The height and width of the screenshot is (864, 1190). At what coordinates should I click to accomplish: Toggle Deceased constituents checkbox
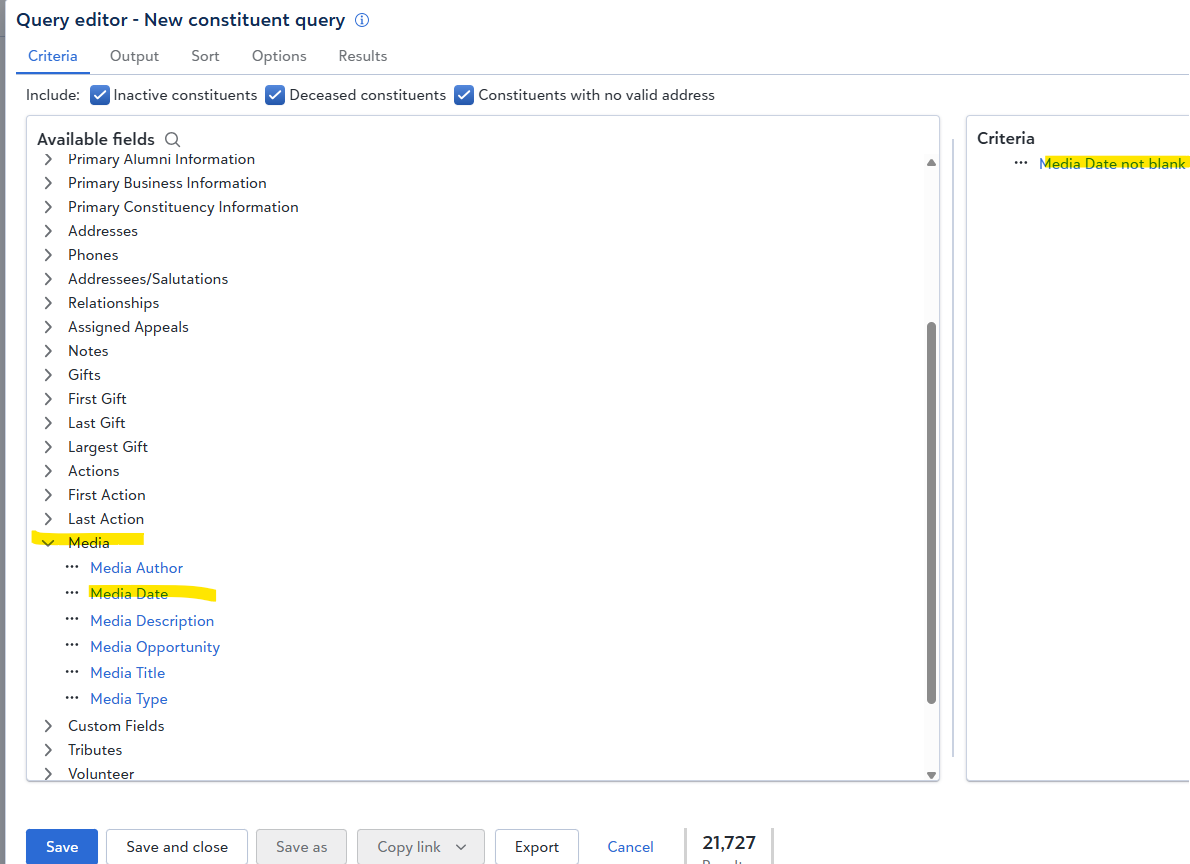coord(275,95)
